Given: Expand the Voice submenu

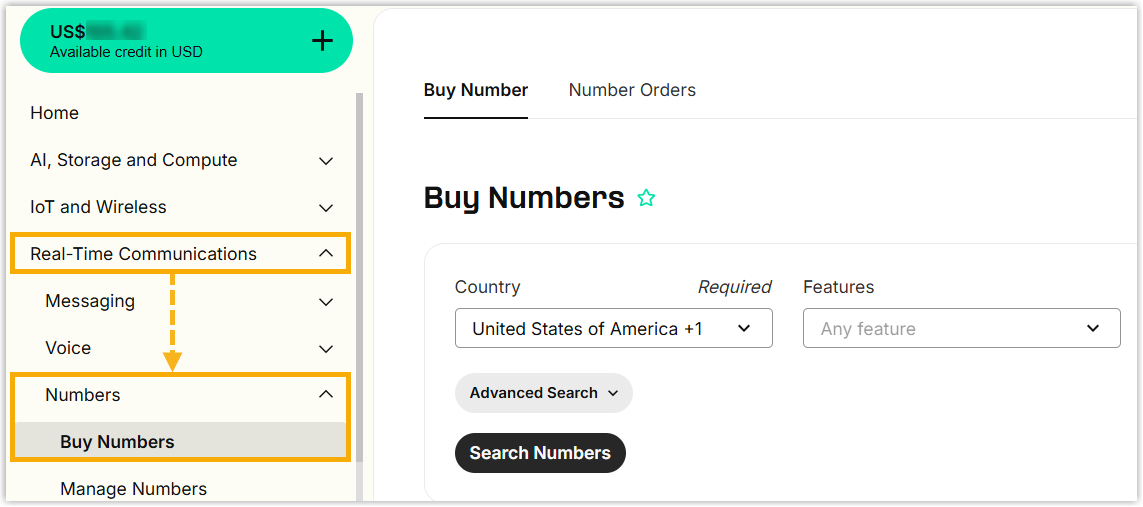Looking at the screenshot, I should click(x=326, y=348).
